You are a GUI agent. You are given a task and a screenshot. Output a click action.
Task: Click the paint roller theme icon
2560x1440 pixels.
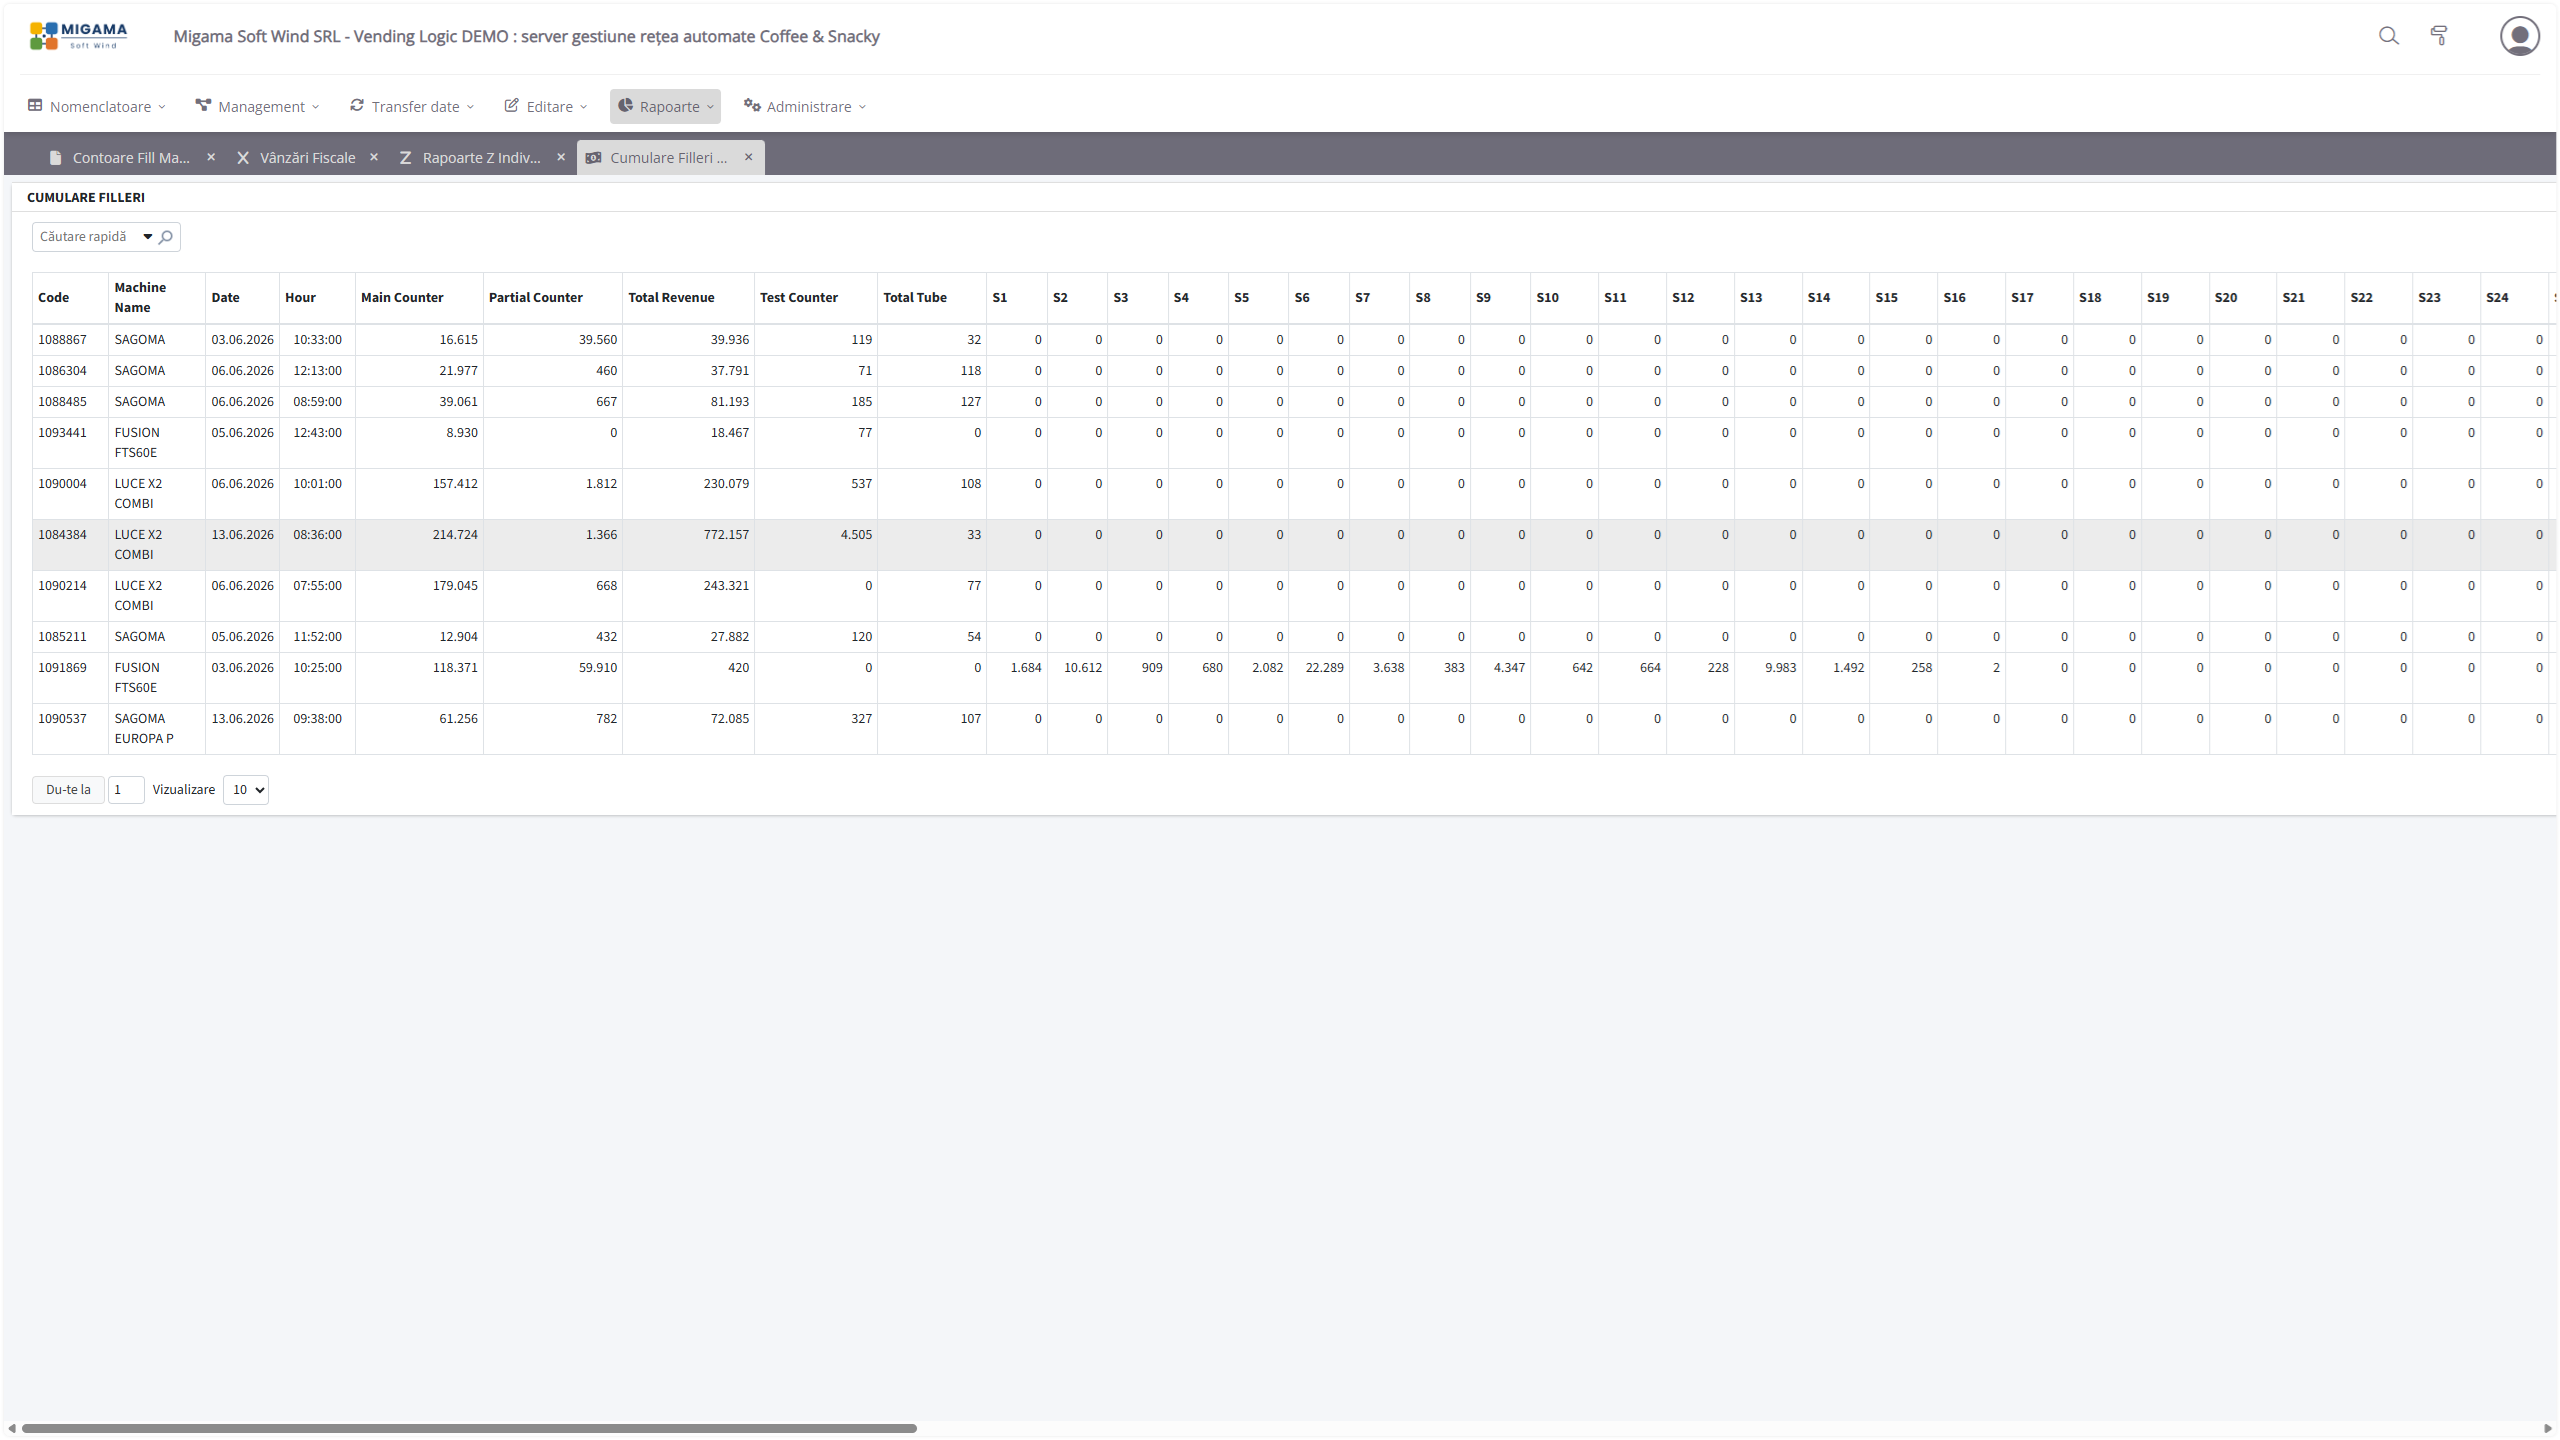coord(2439,36)
